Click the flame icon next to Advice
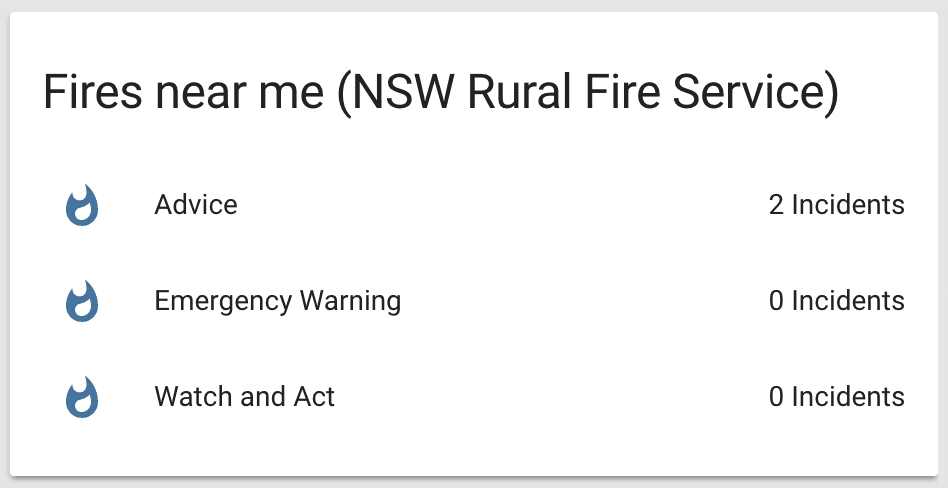 82,206
